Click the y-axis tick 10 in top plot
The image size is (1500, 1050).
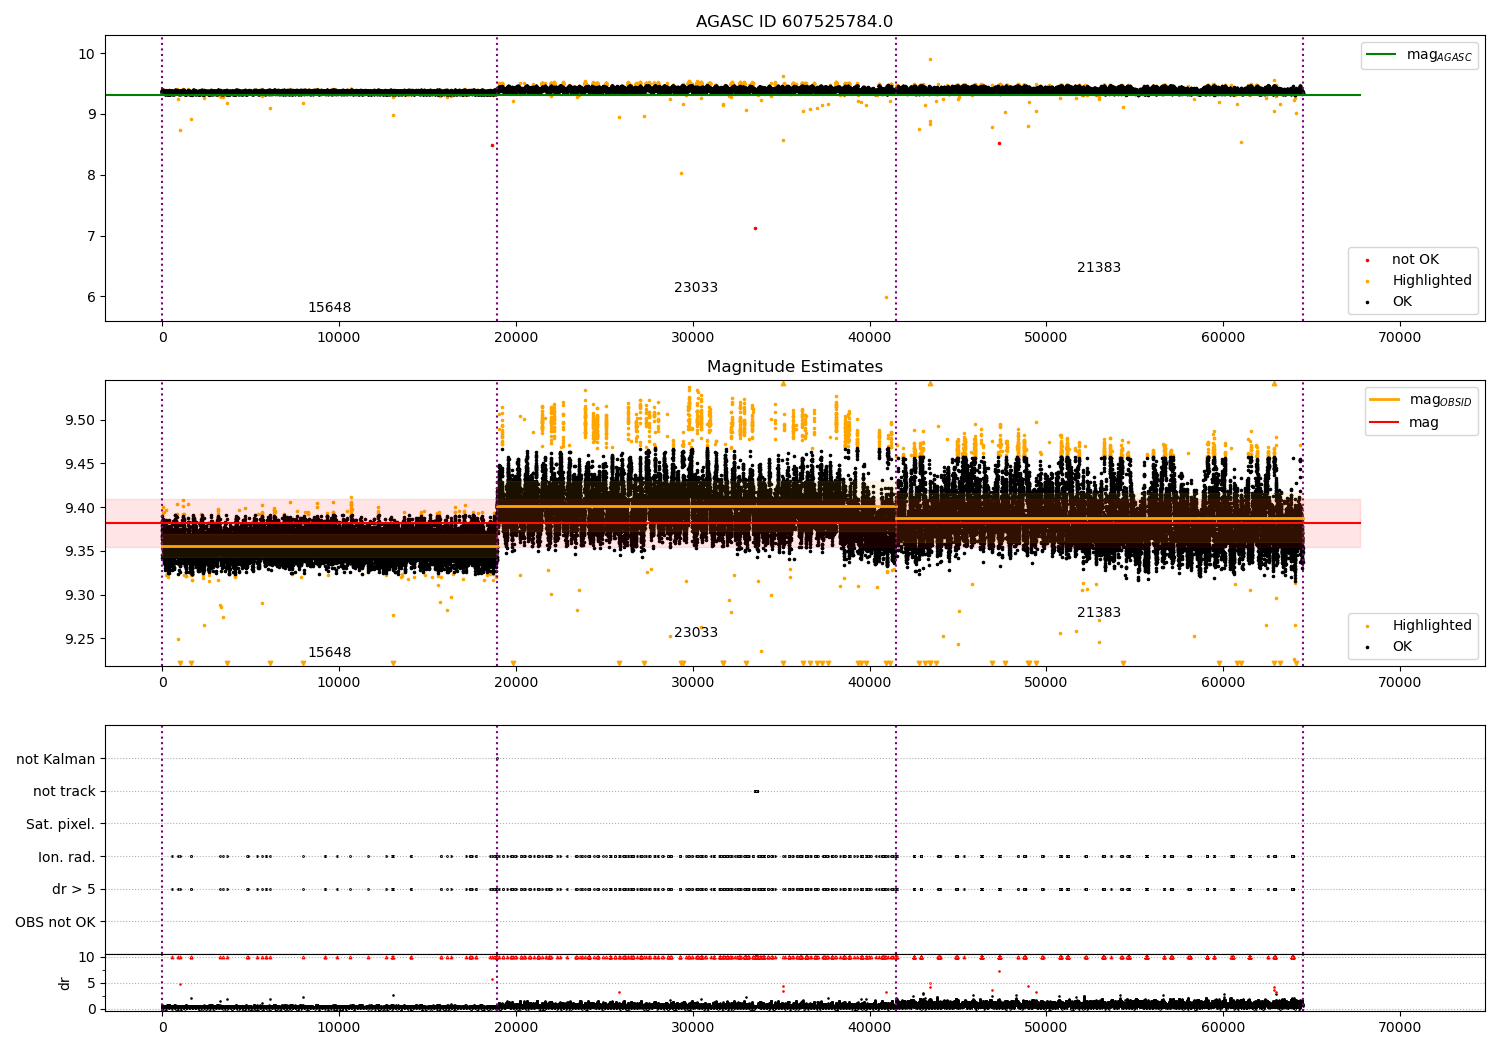(x=87, y=54)
